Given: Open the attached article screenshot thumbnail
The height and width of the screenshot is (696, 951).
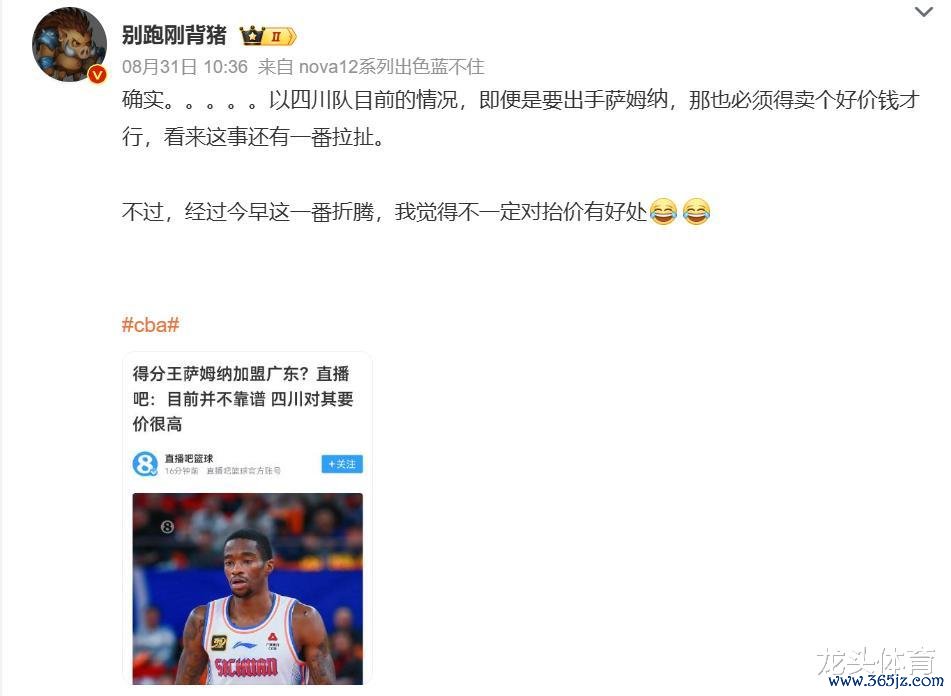Looking at the screenshot, I should [247, 518].
